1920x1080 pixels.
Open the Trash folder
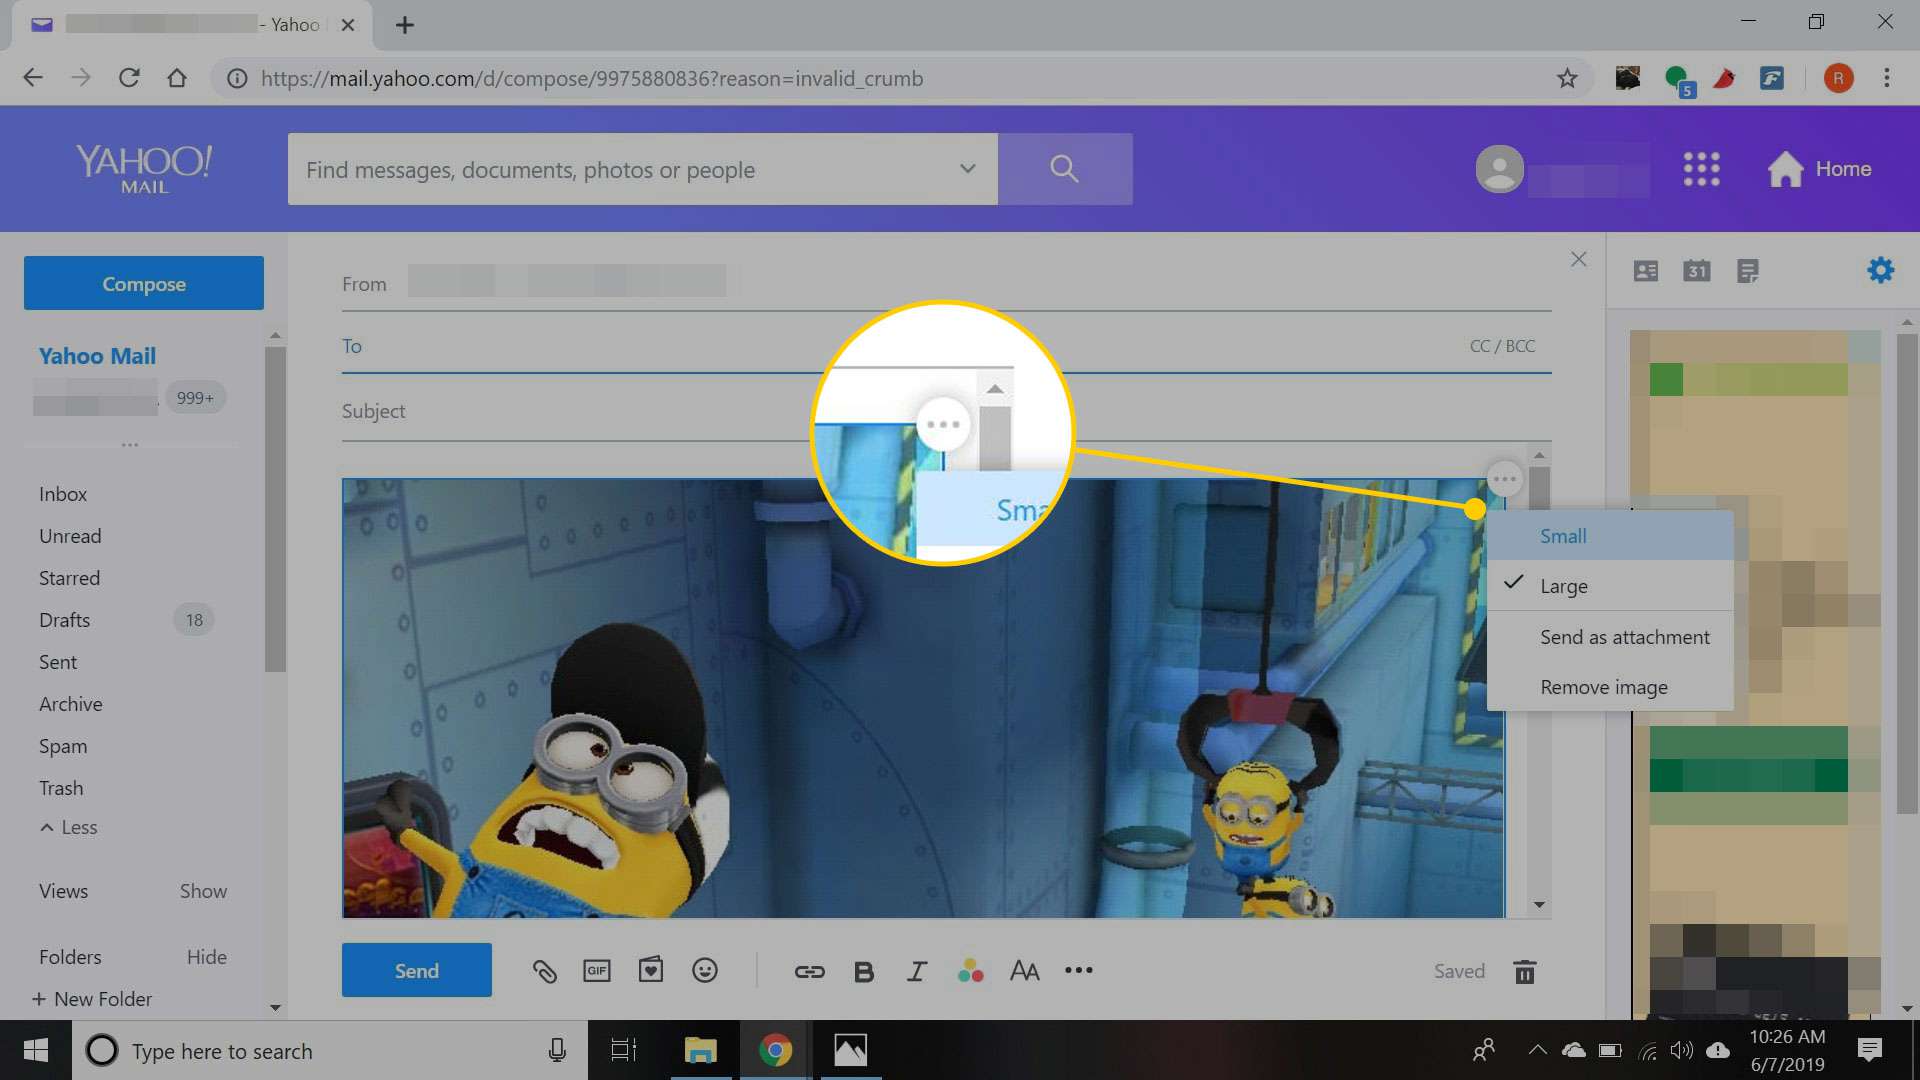61,788
